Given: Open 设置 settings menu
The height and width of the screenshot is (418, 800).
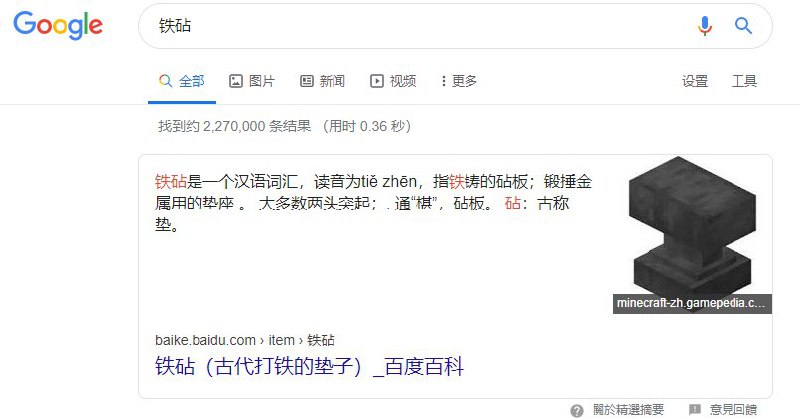Looking at the screenshot, I should [x=695, y=81].
